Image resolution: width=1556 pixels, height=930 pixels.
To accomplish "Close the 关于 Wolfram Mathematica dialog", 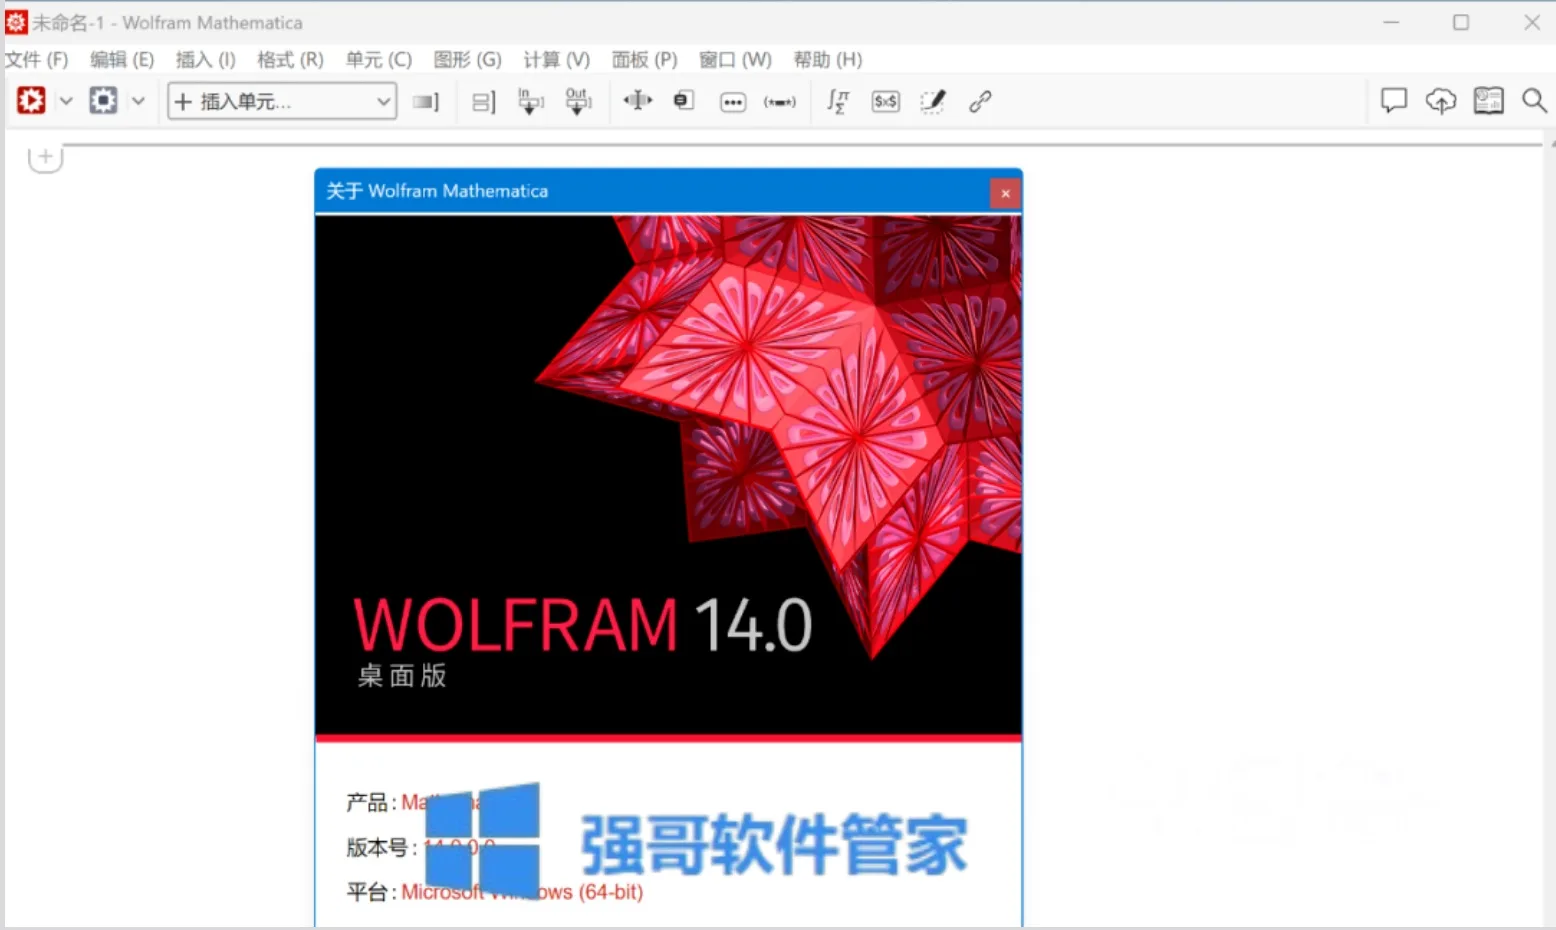I will tap(1005, 193).
